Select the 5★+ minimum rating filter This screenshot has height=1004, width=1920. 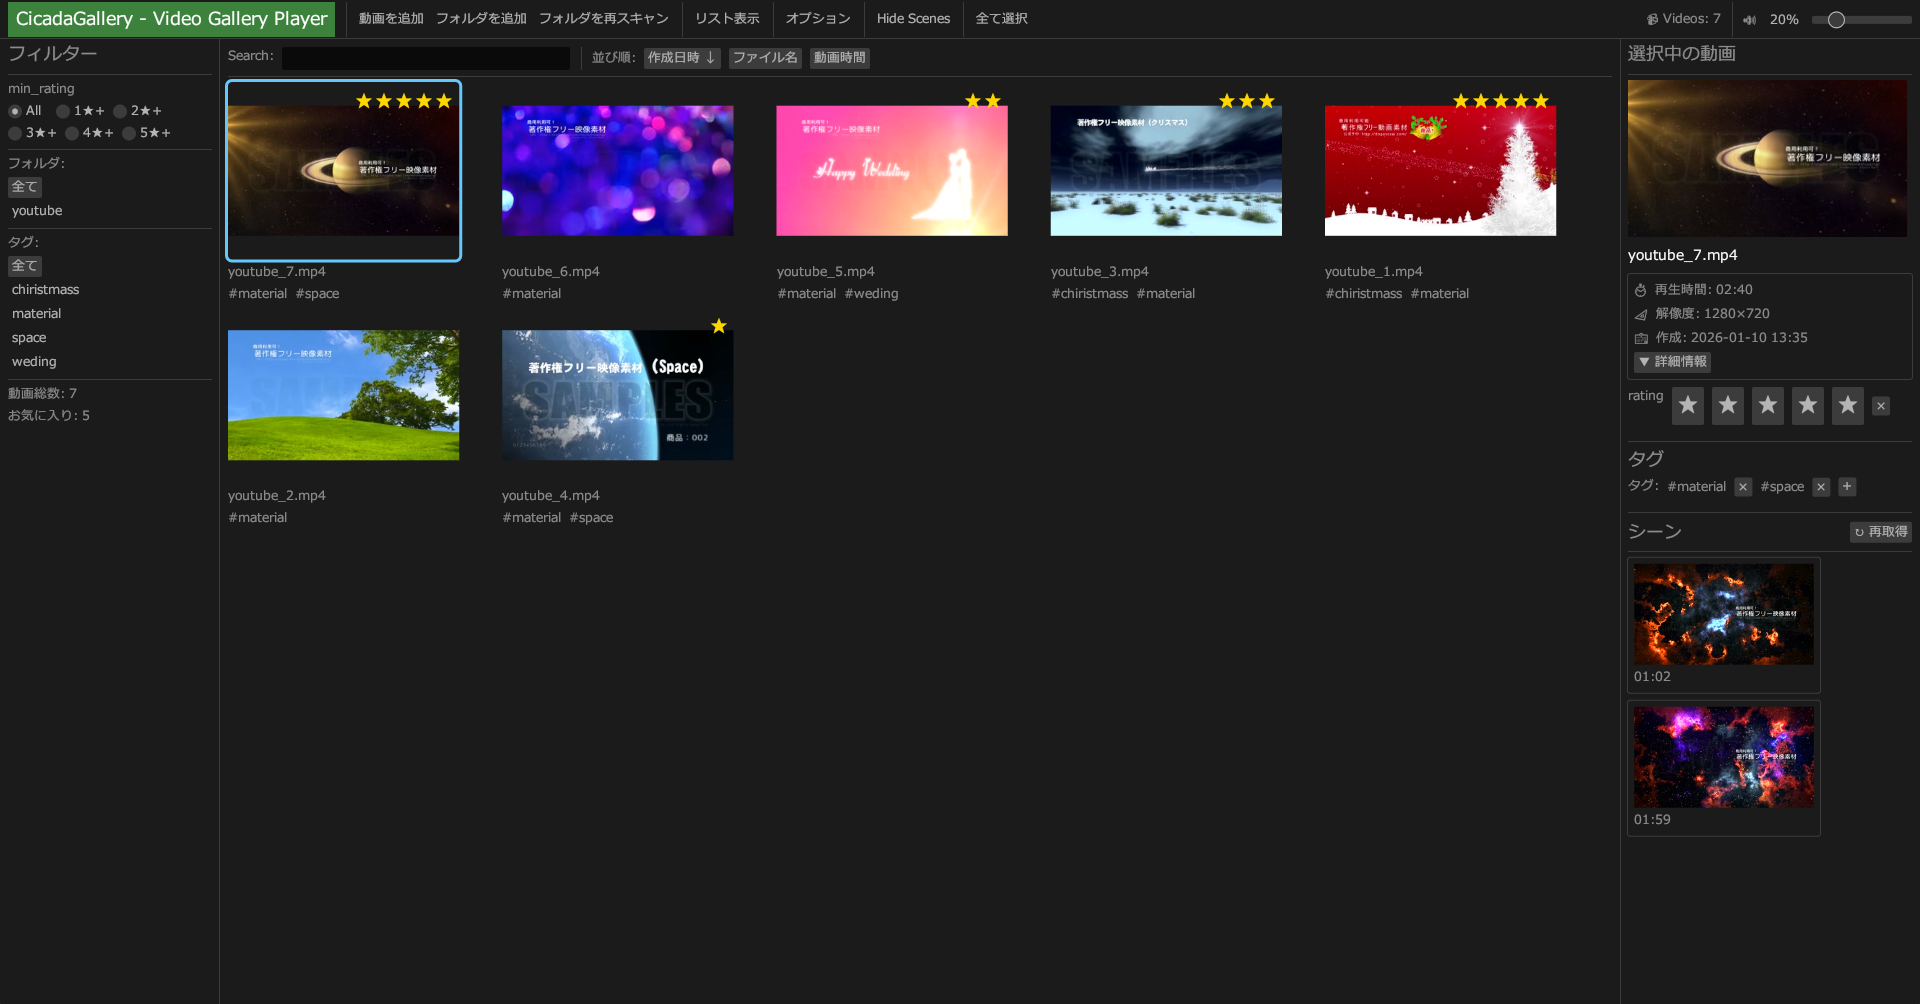click(x=129, y=133)
